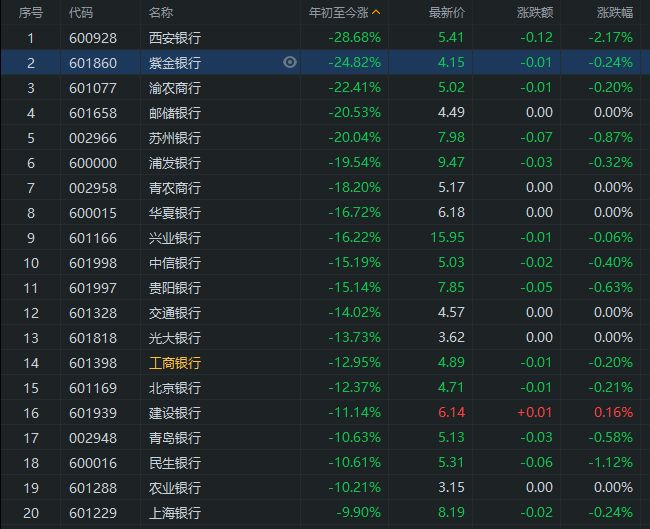Click the -9.90% year-to-date value

click(x=359, y=512)
